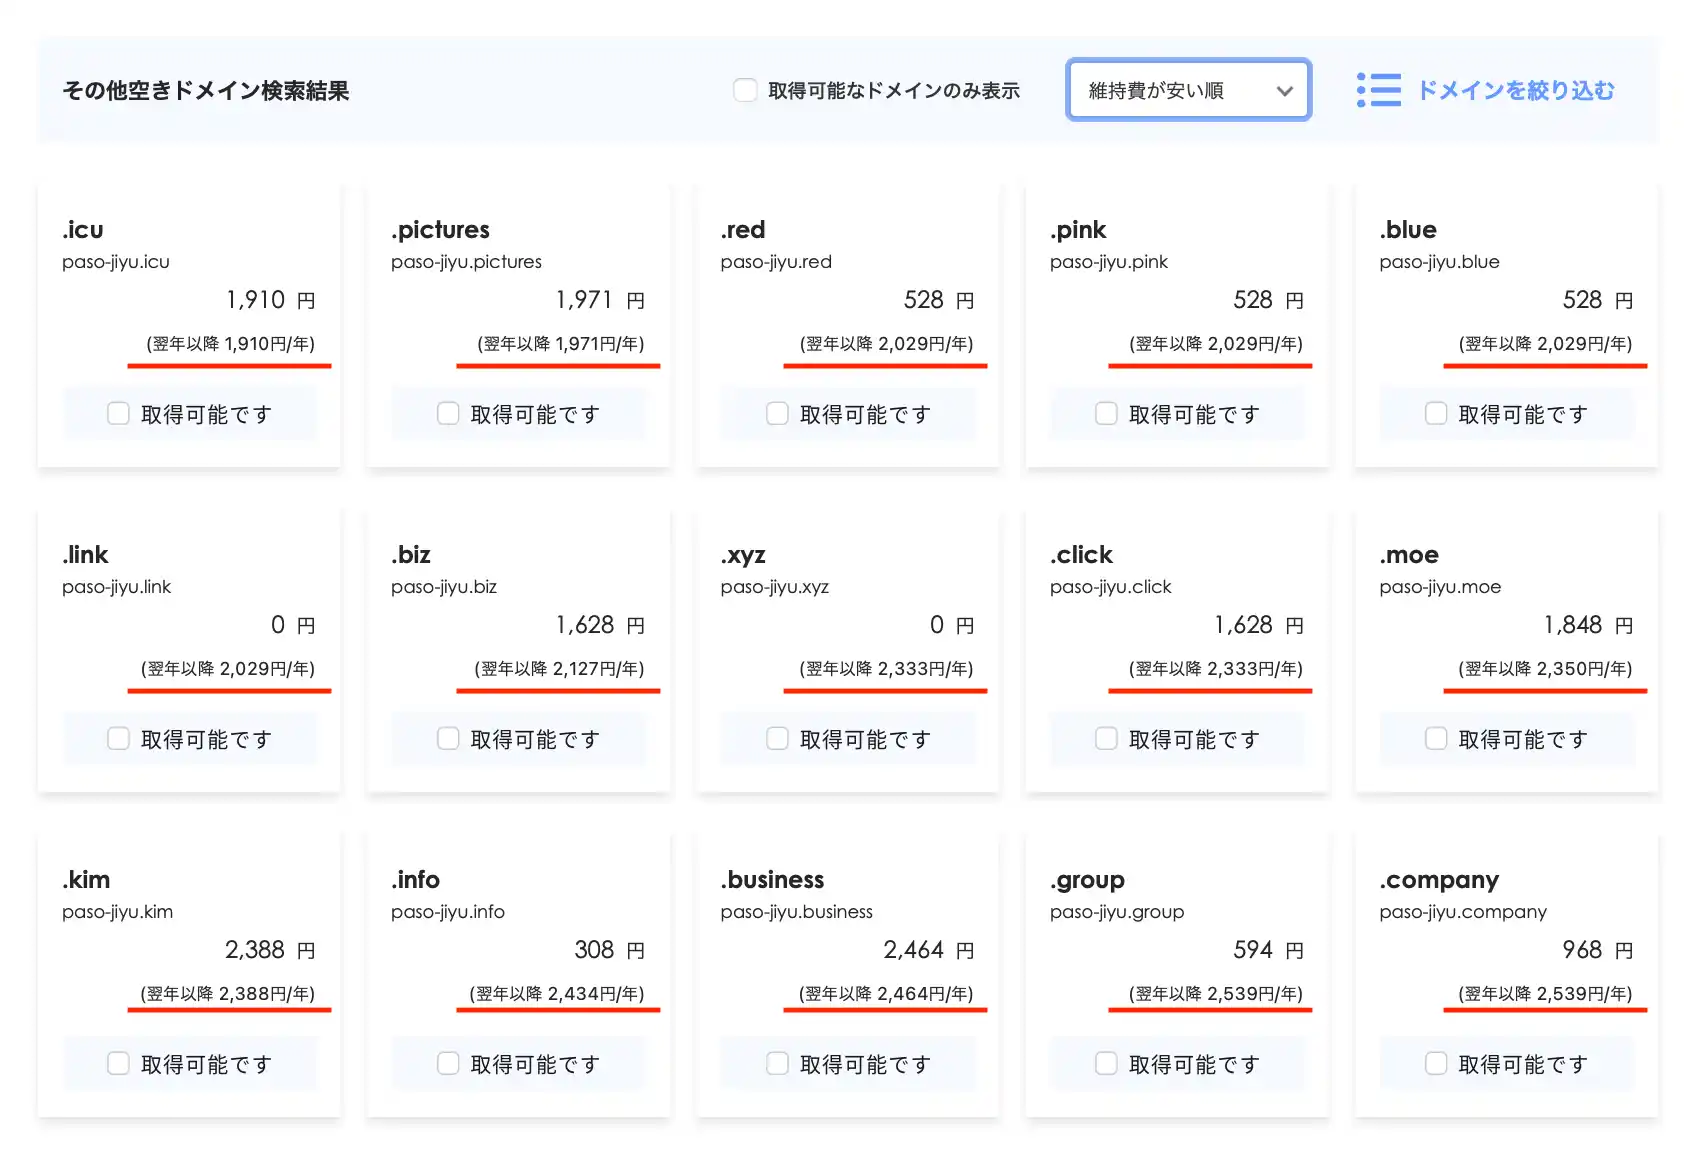
Task: Click the 968 円 price on .company
Action: tap(1598, 950)
